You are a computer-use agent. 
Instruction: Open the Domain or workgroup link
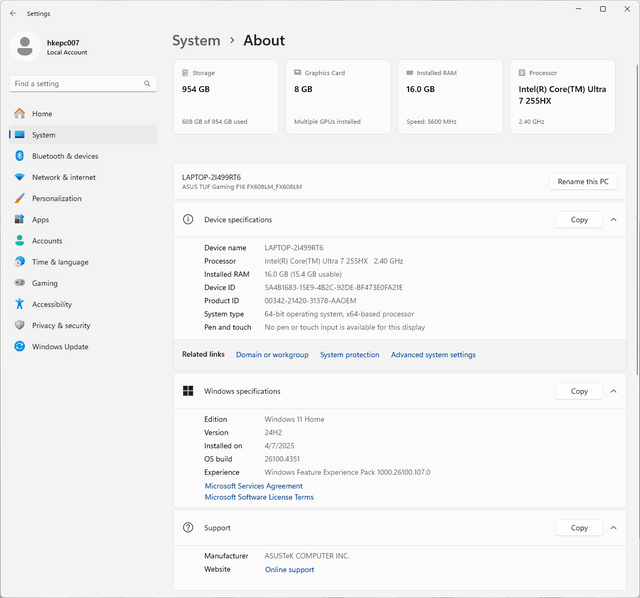coord(272,355)
